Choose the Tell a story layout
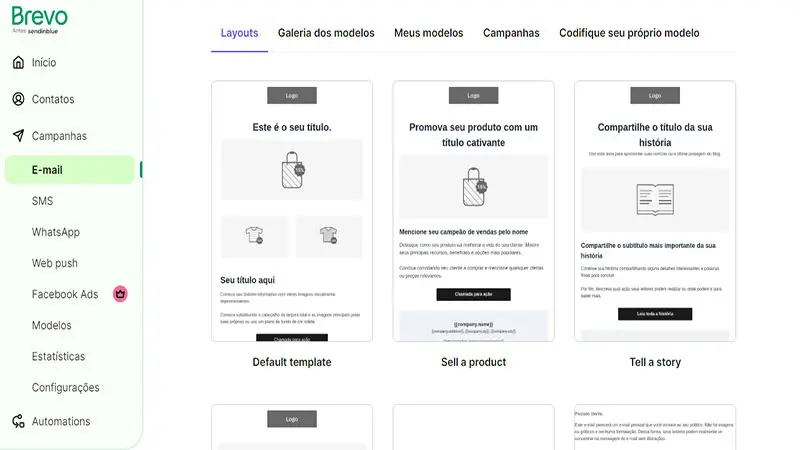800x450 pixels. 655,211
